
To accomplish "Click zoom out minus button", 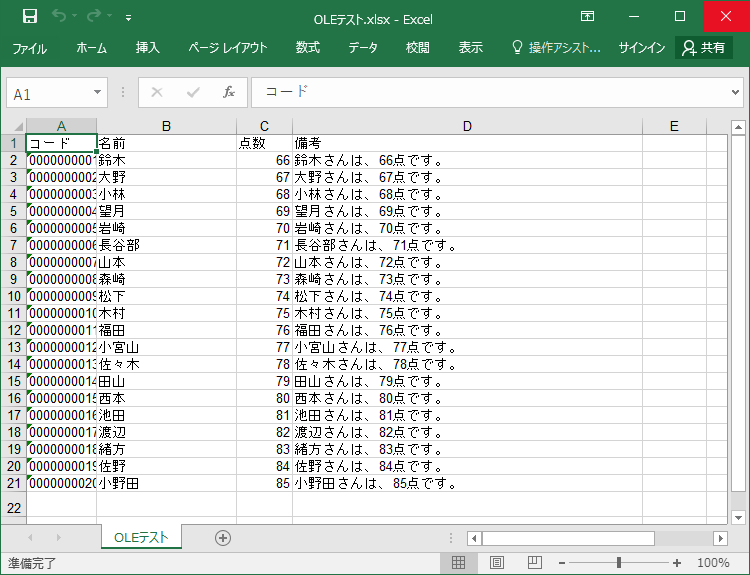I will coord(562,563).
